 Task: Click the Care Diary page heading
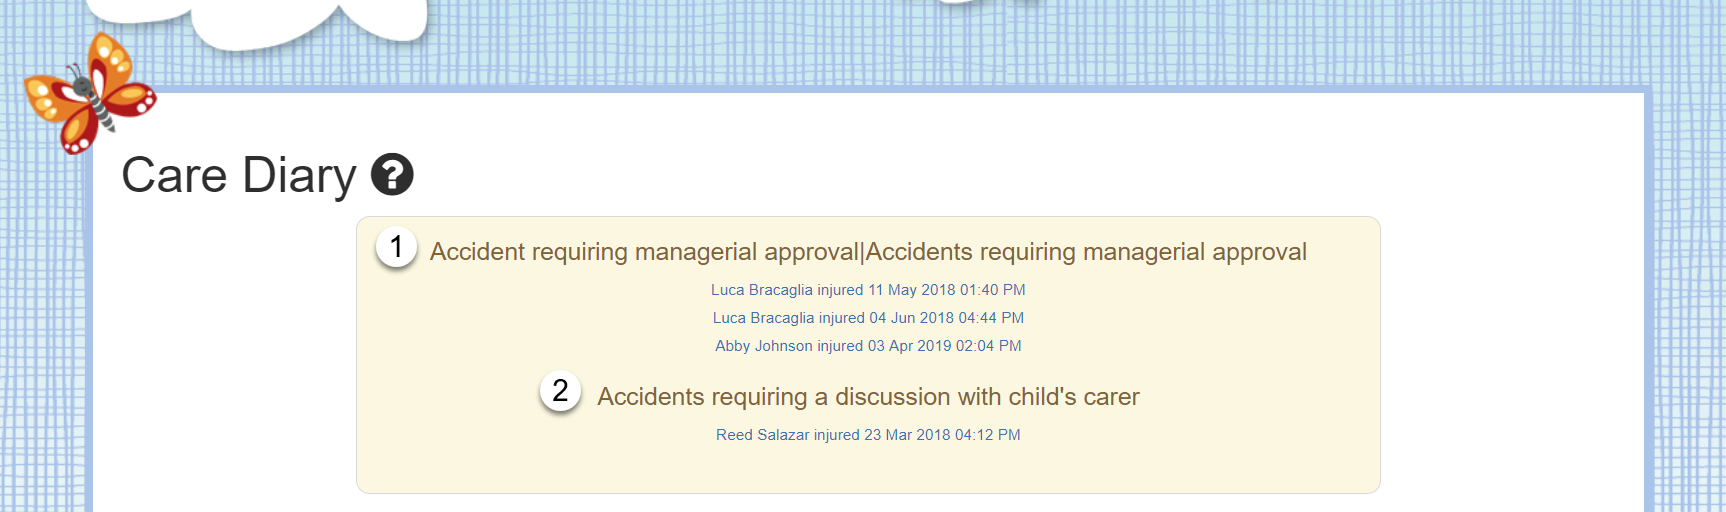pyautogui.click(x=238, y=175)
